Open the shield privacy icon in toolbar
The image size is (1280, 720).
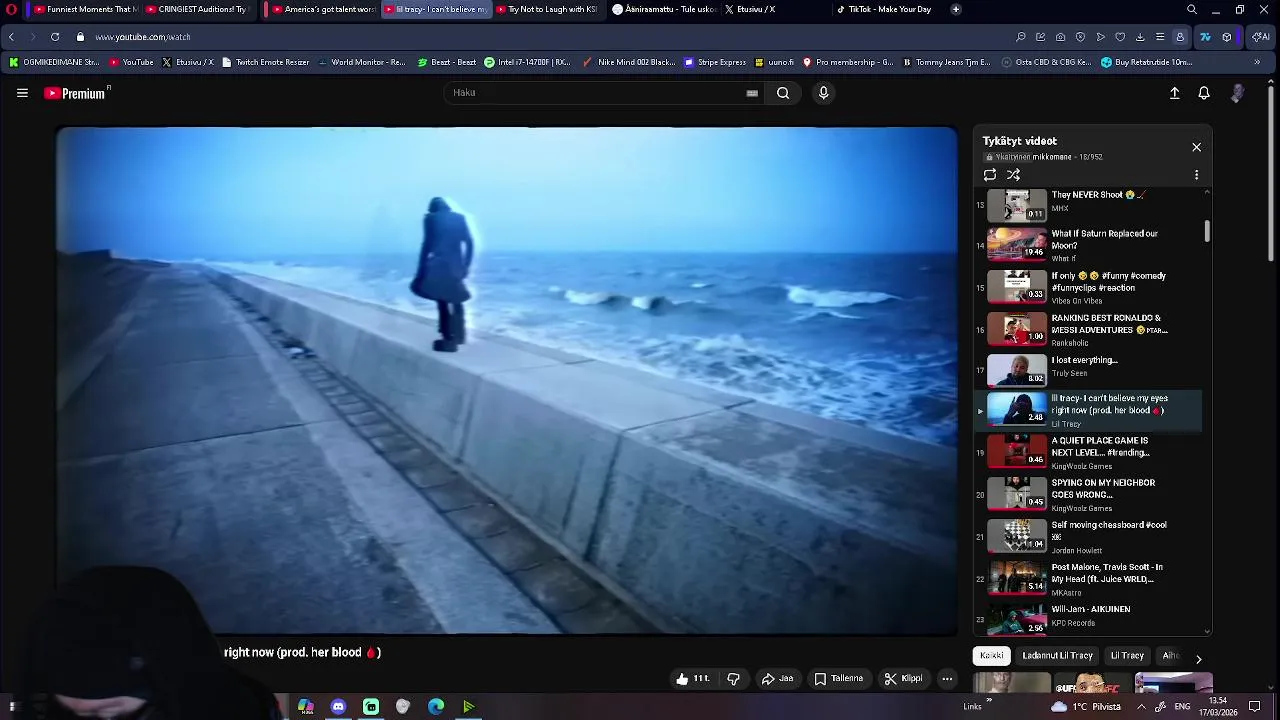1080,37
